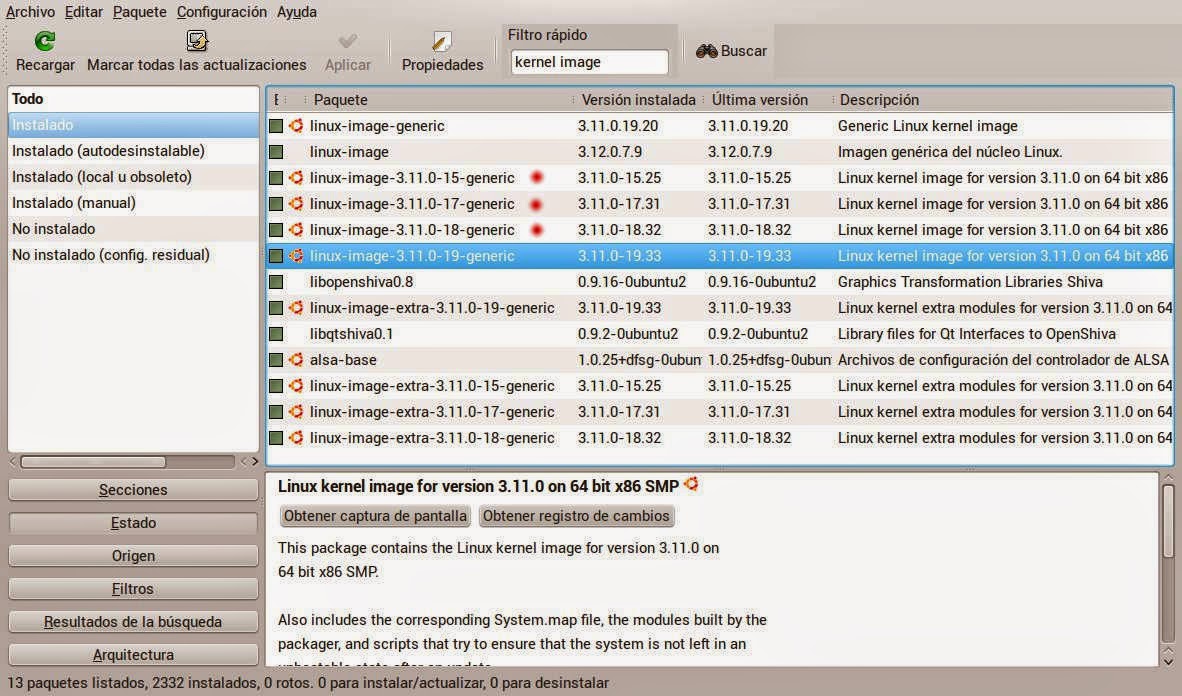Image resolution: width=1182 pixels, height=696 pixels.
Task: Open Propiedades toolbar icon
Action: coord(442,41)
